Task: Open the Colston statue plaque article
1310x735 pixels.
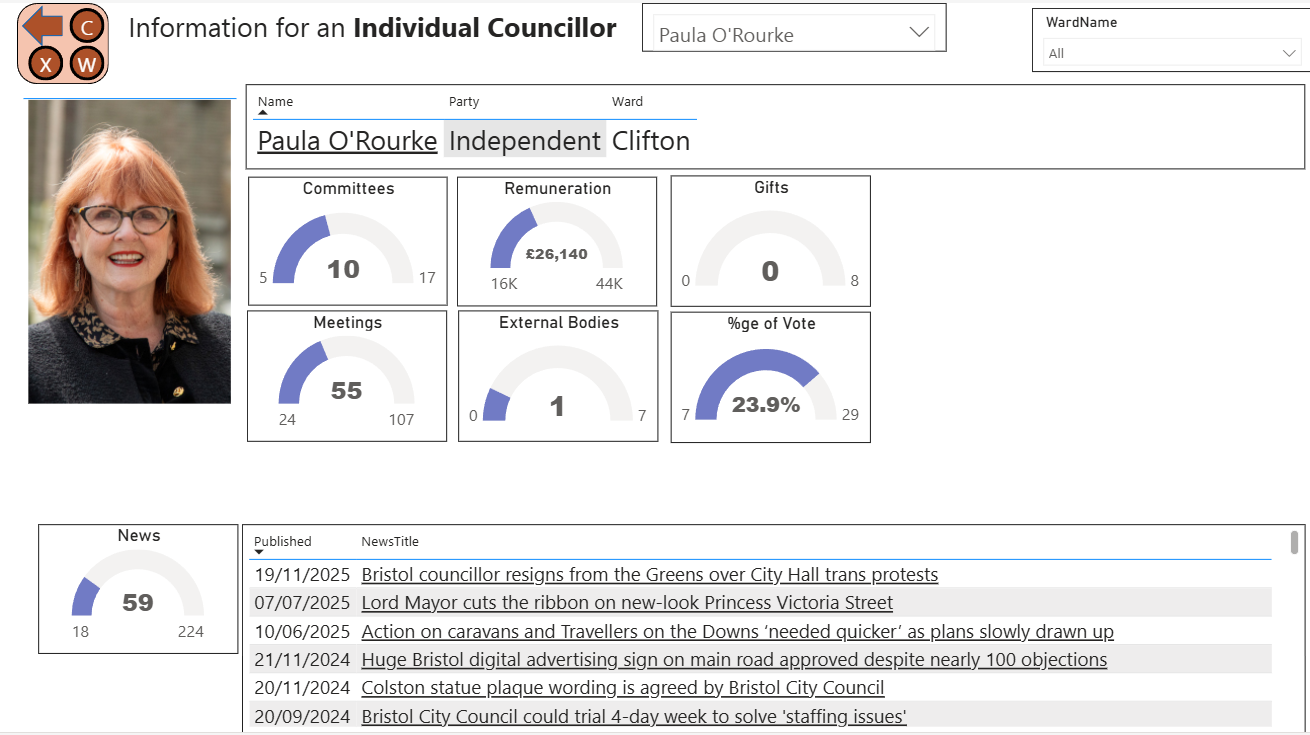Action: click(x=622, y=688)
